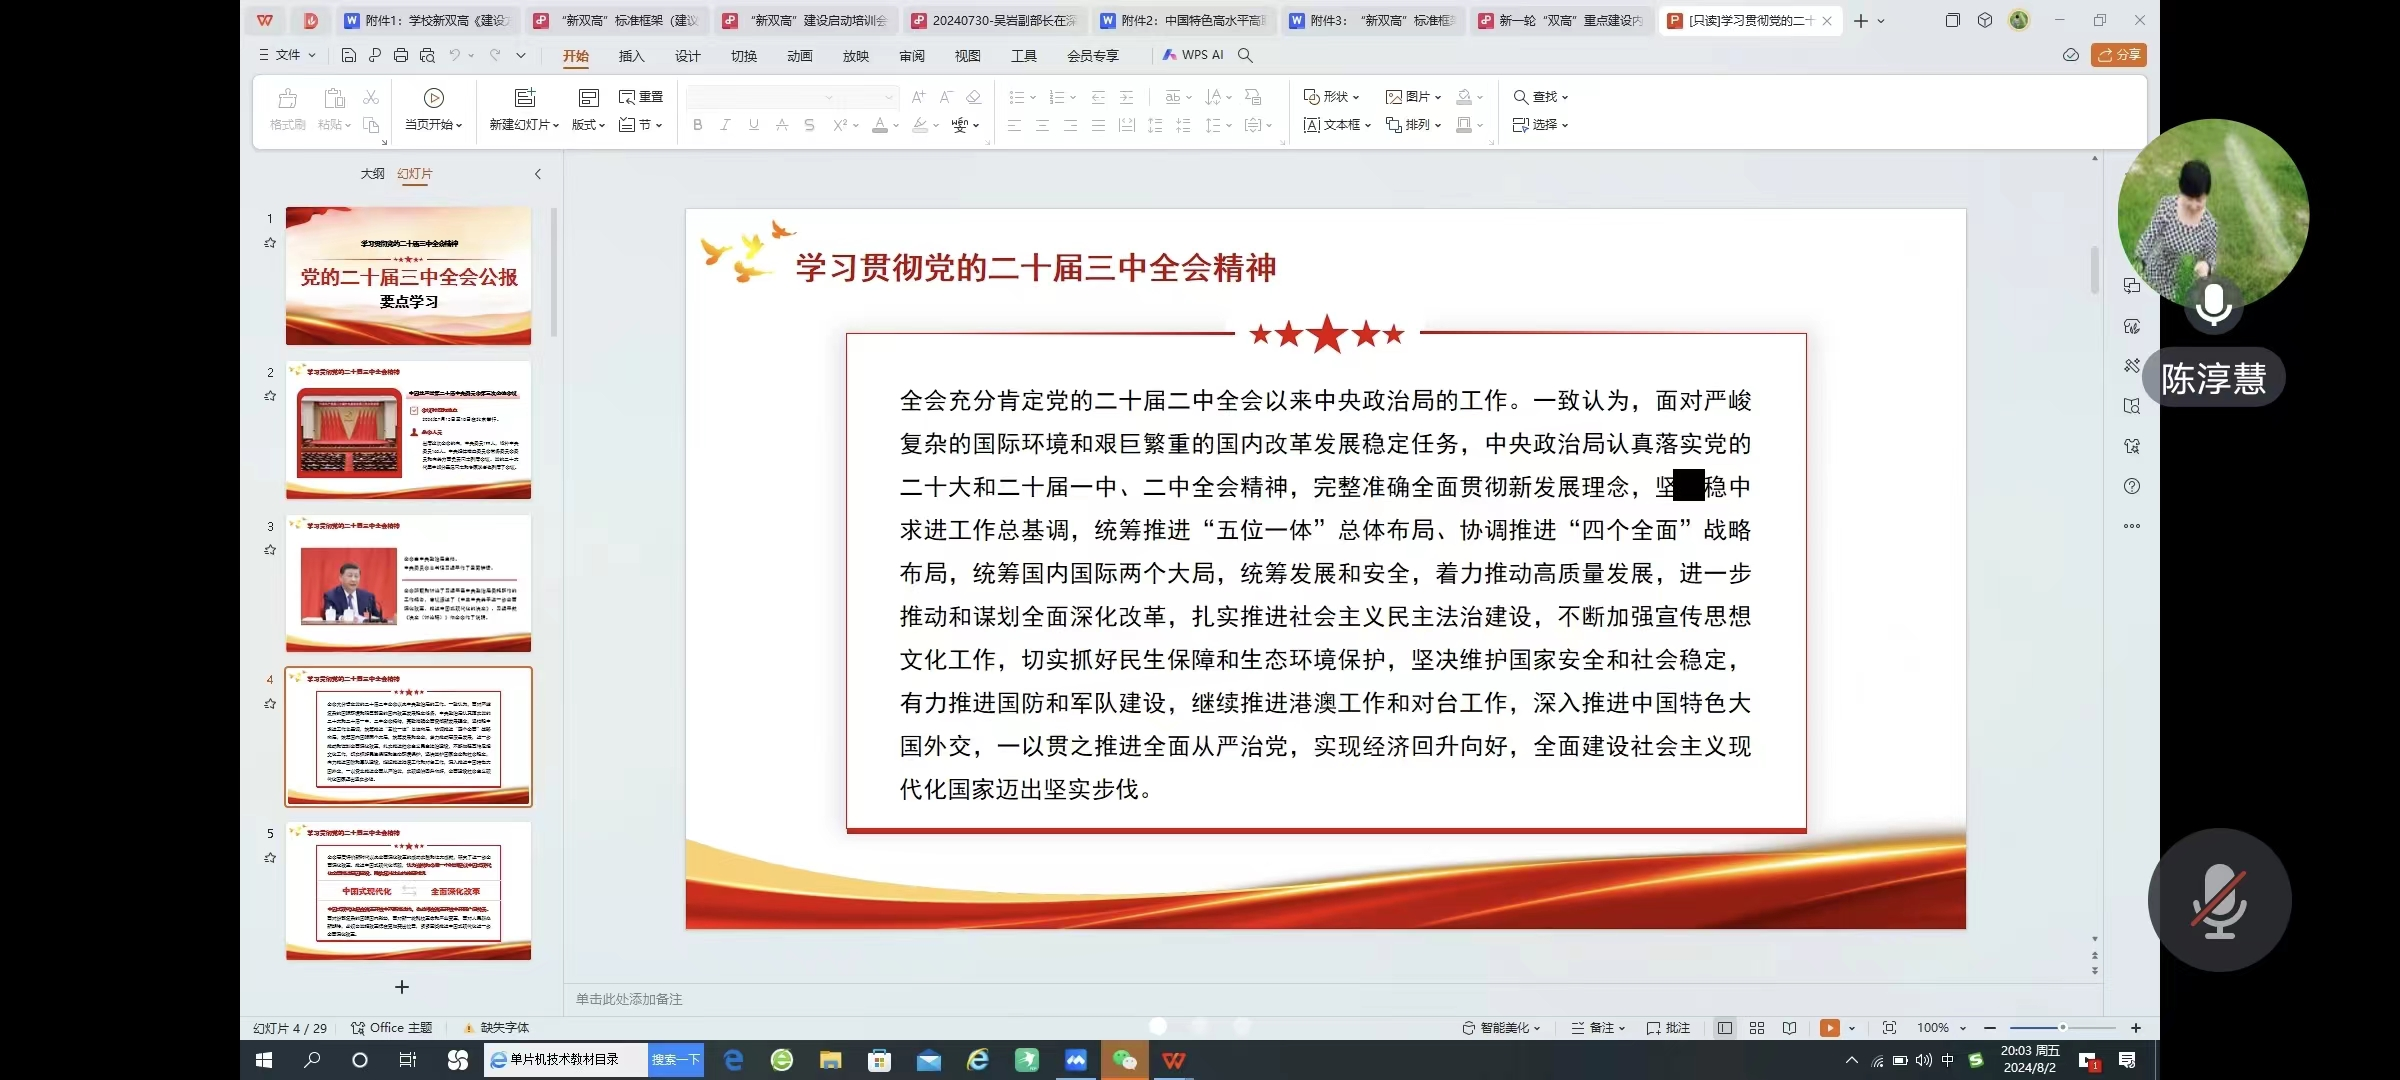Click the 当页开始 play icon
Image resolution: width=2400 pixels, height=1080 pixels.
click(x=433, y=98)
